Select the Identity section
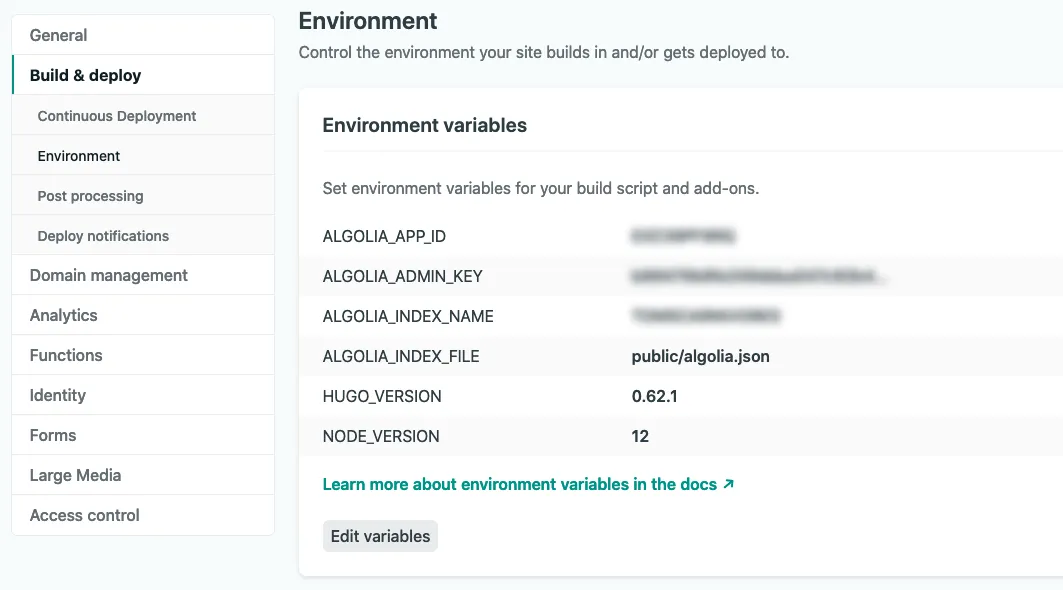1063x590 pixels. pos(57,394)
